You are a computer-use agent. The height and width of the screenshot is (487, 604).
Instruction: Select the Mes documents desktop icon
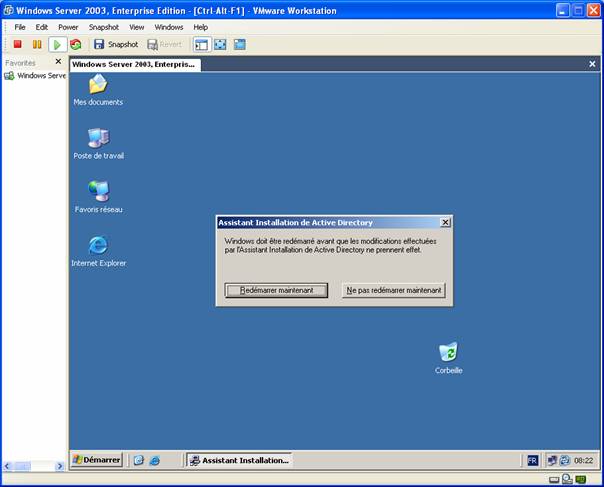click(x=98, y=89)
